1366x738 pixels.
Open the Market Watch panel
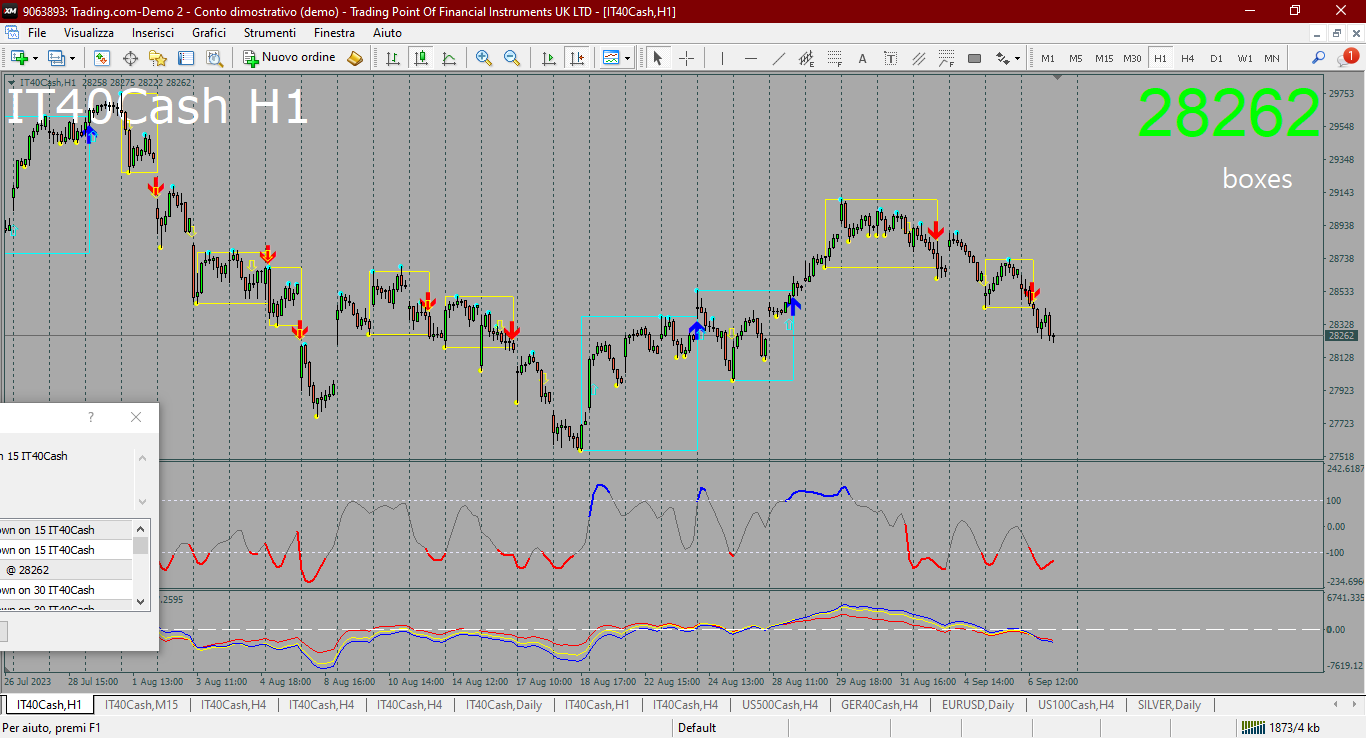[102, 58]
